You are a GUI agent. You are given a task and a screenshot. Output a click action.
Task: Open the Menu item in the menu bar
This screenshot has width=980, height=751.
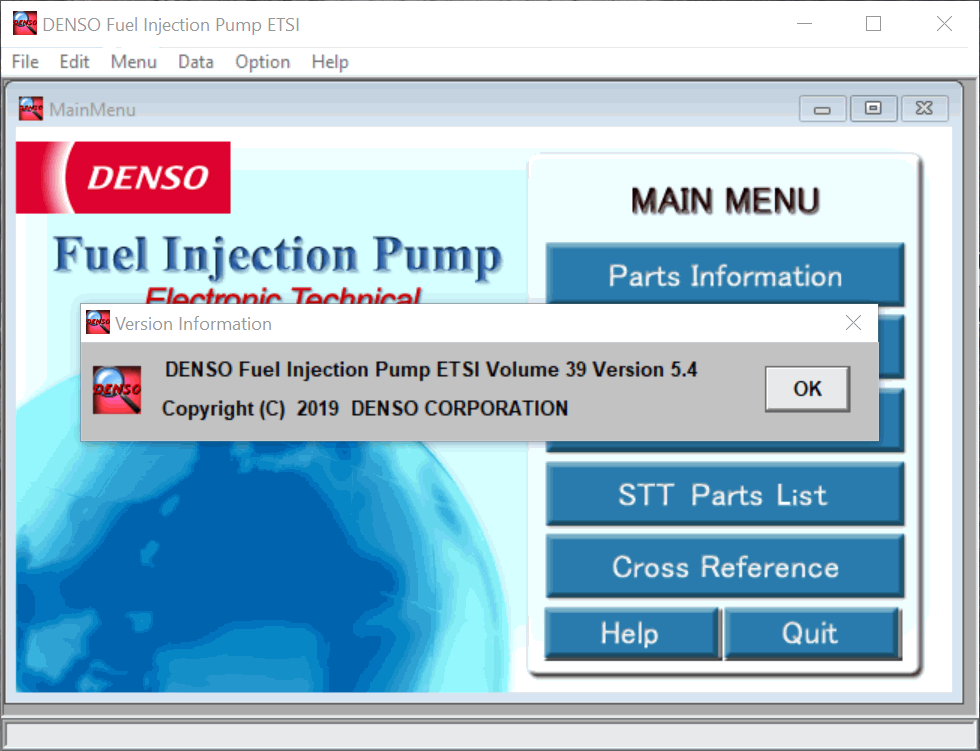(x=133, y=61)
